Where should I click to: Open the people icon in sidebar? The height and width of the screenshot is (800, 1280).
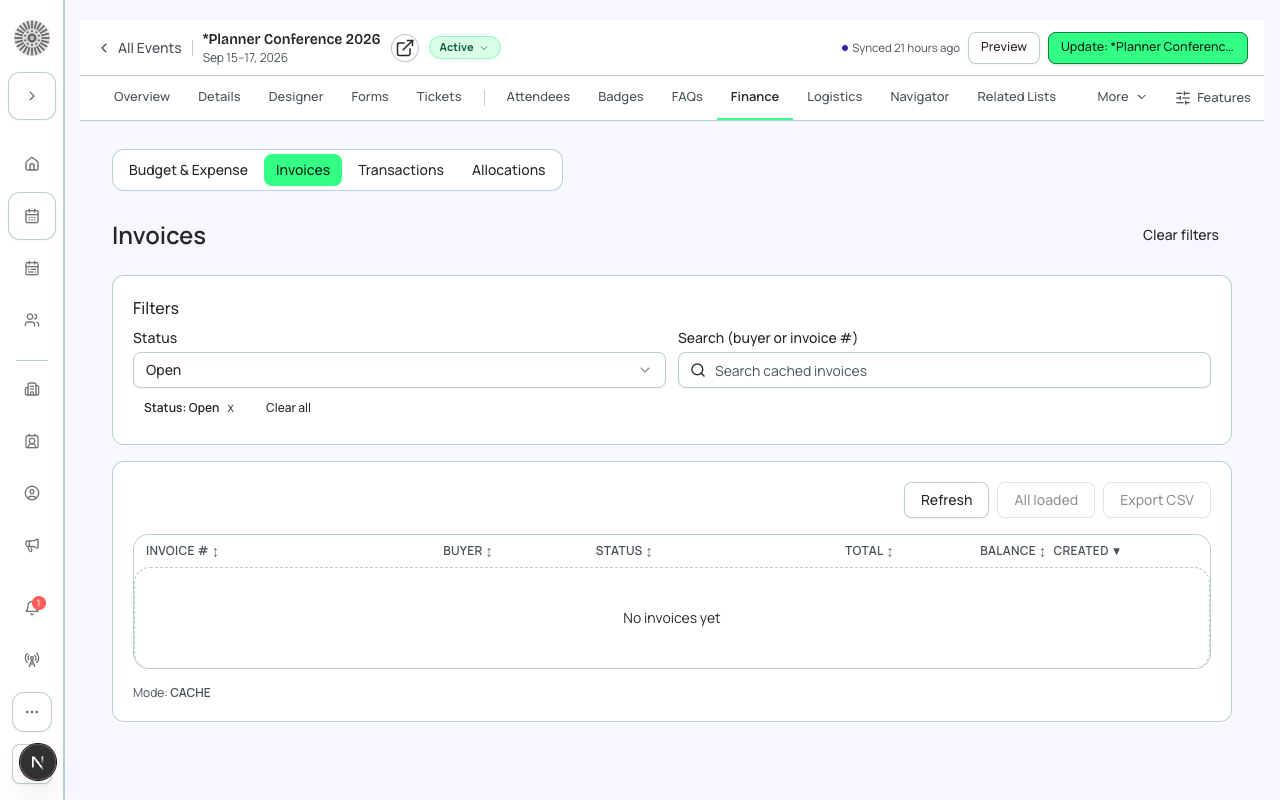tap(32, 320)
